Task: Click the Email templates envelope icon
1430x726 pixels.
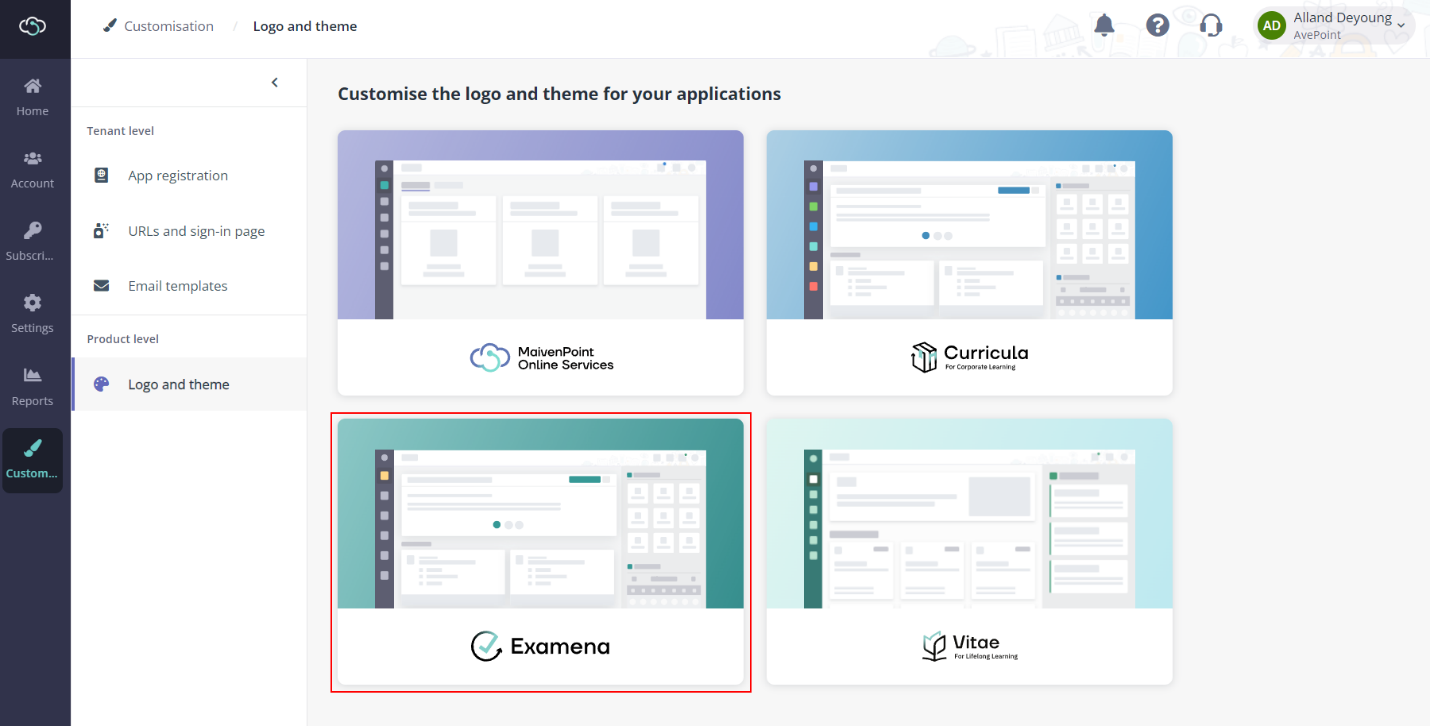Action: (101, 285)
